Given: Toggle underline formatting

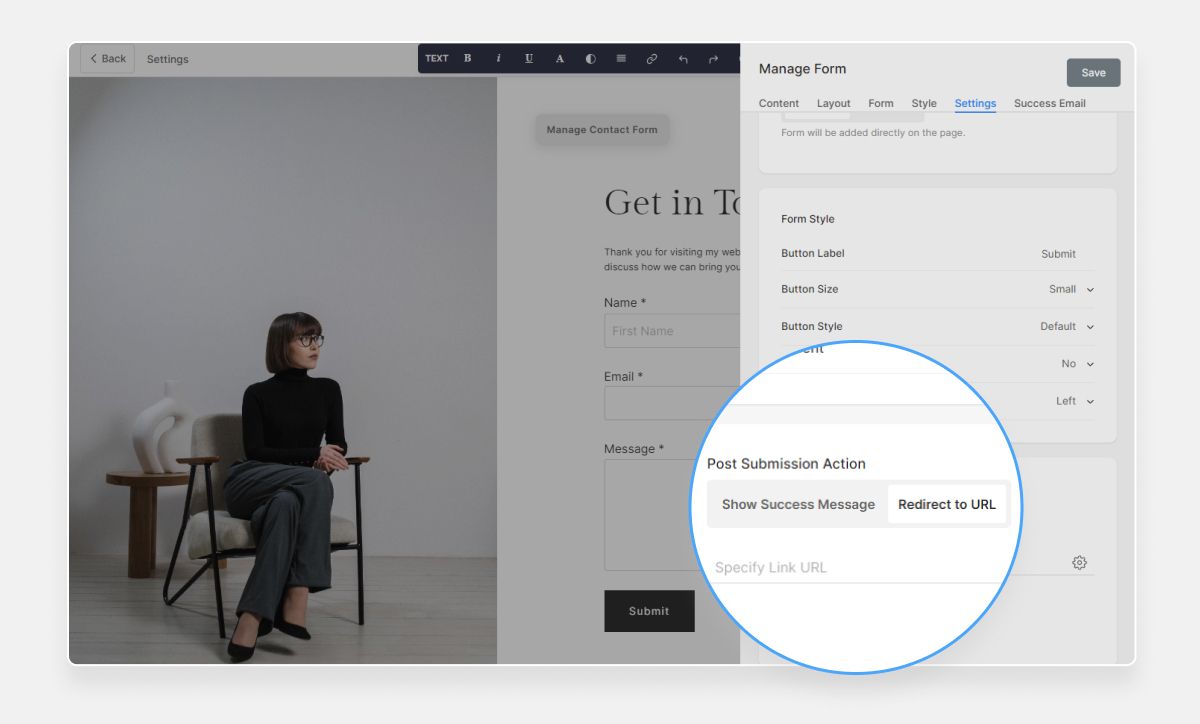Looking at the screenshot, I should click(x=529, y=58).
